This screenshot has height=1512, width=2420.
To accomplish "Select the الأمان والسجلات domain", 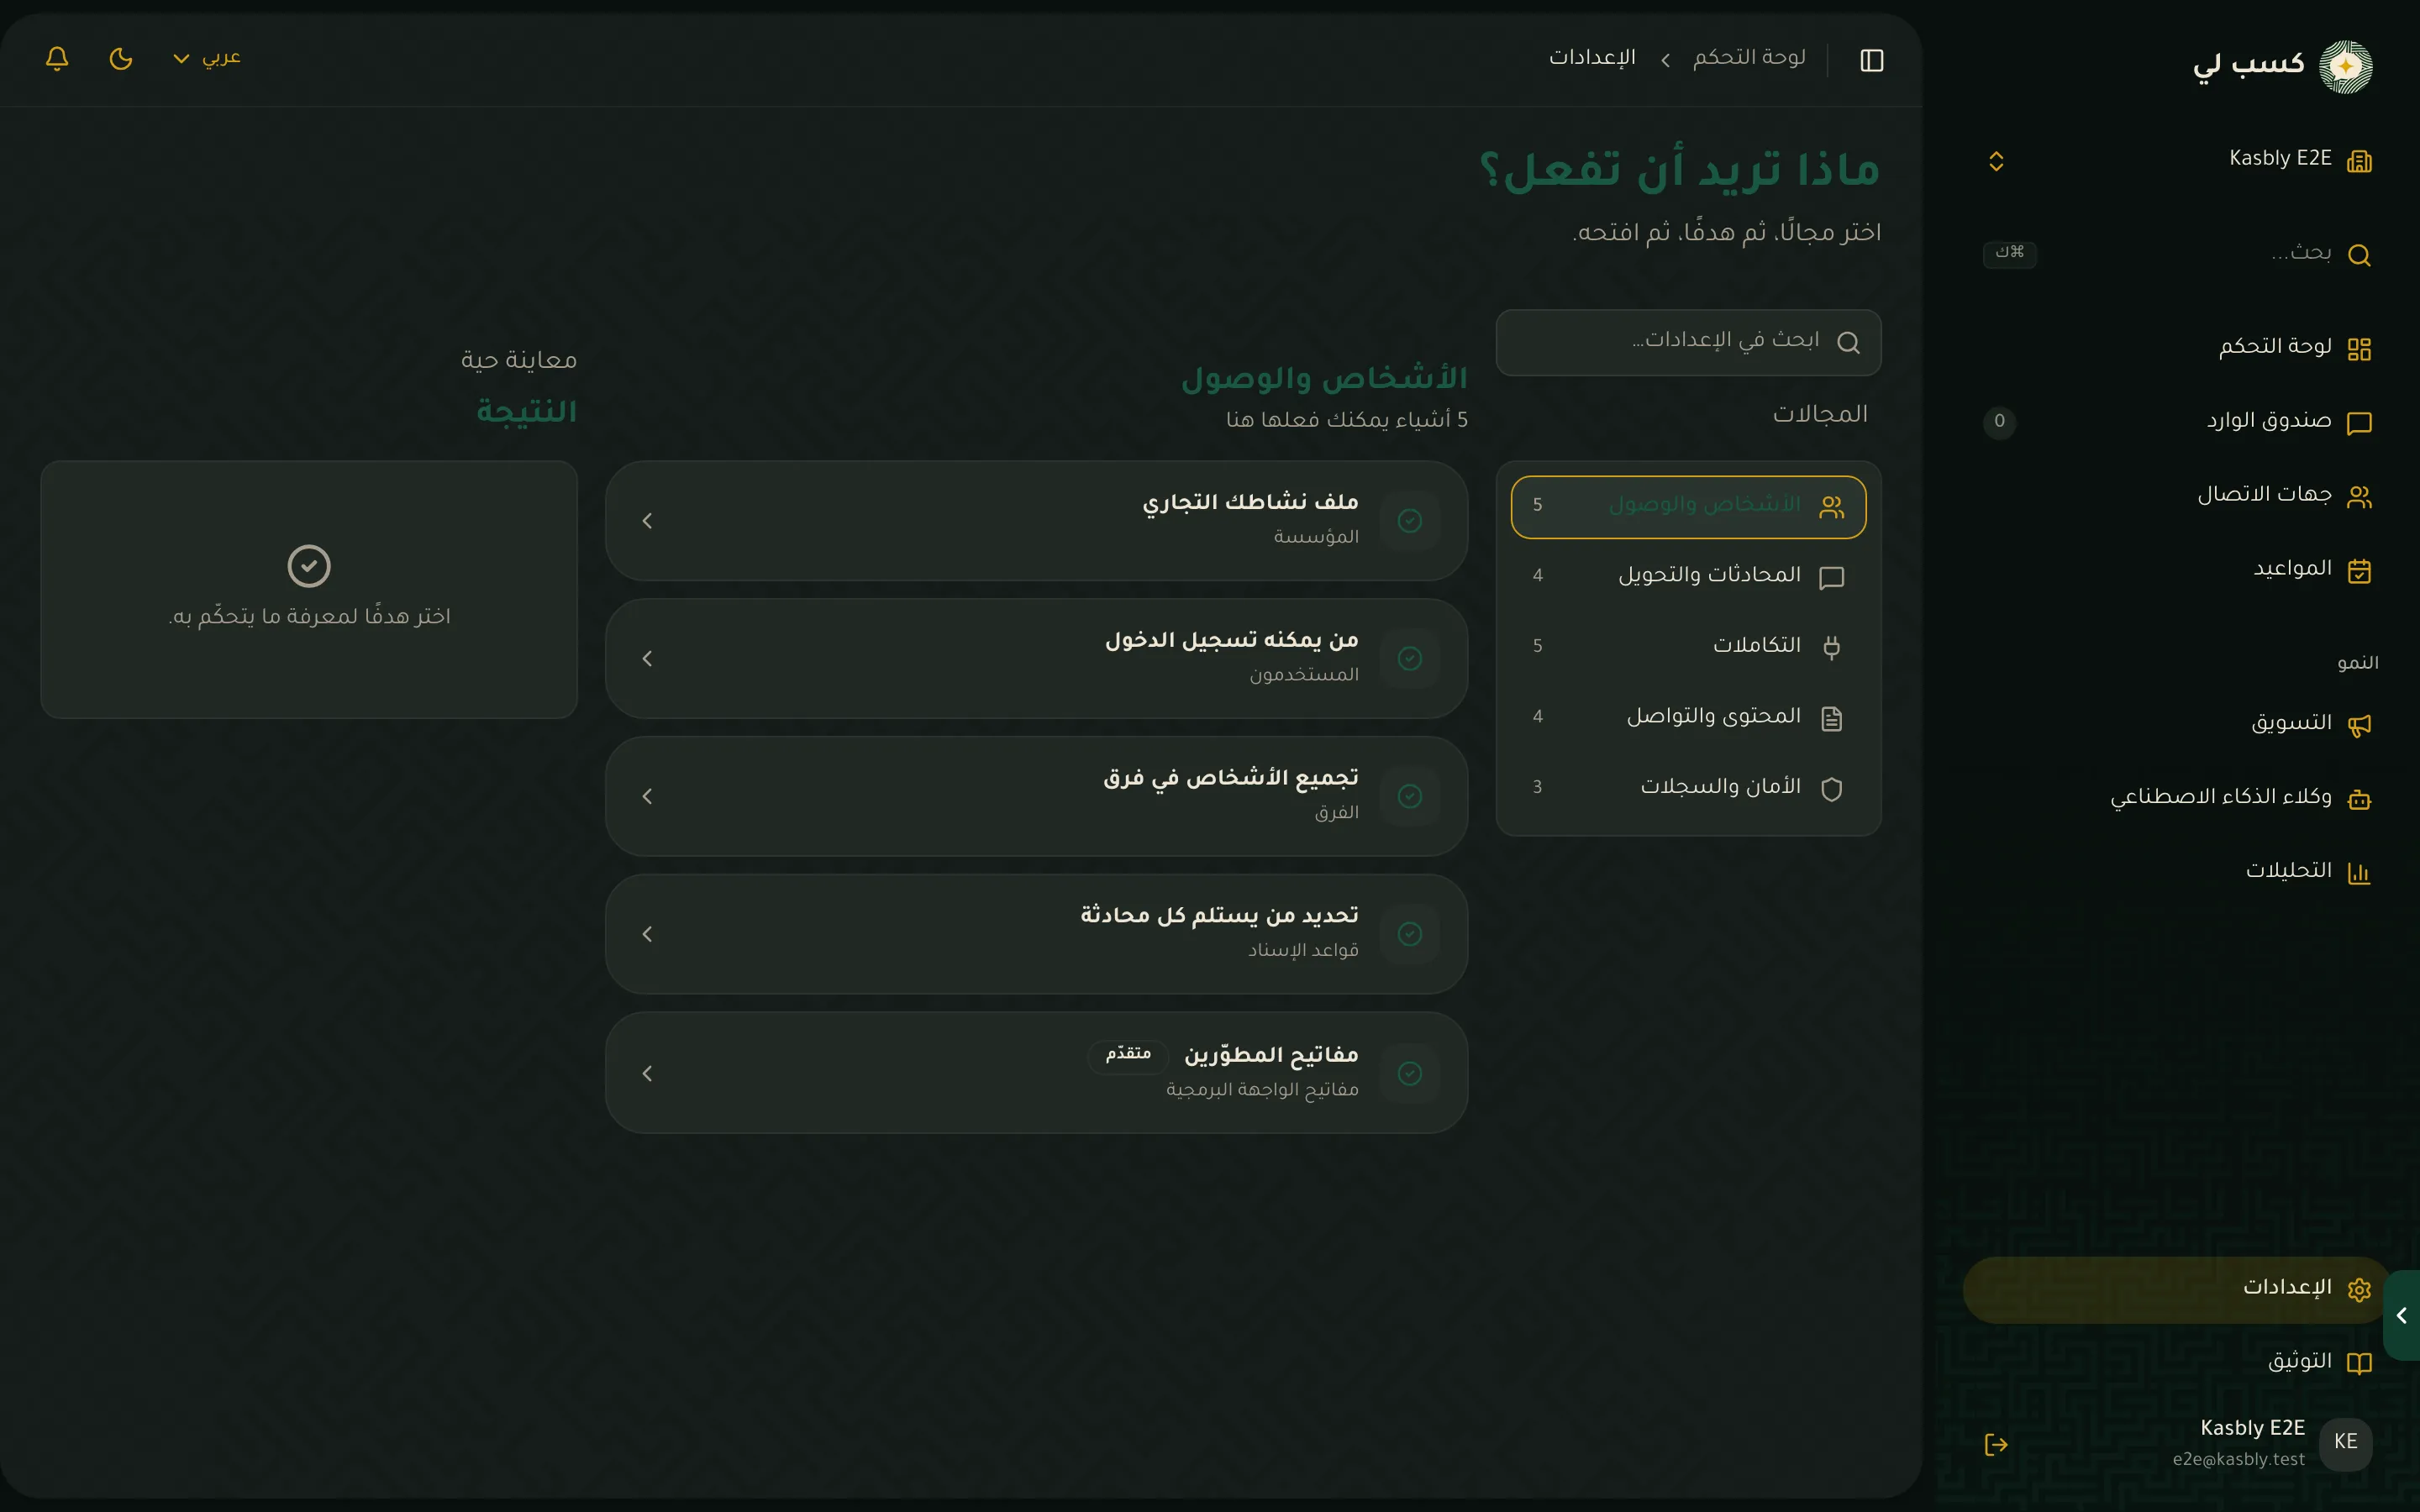I will pyautogui.click(x=1688, y=788).
